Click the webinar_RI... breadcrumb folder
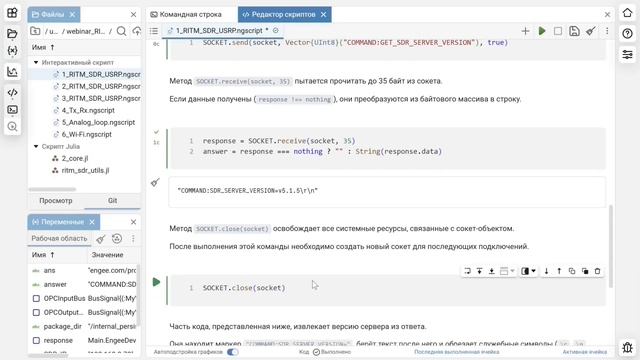This screenshot has height=360, width=640. 86,31
